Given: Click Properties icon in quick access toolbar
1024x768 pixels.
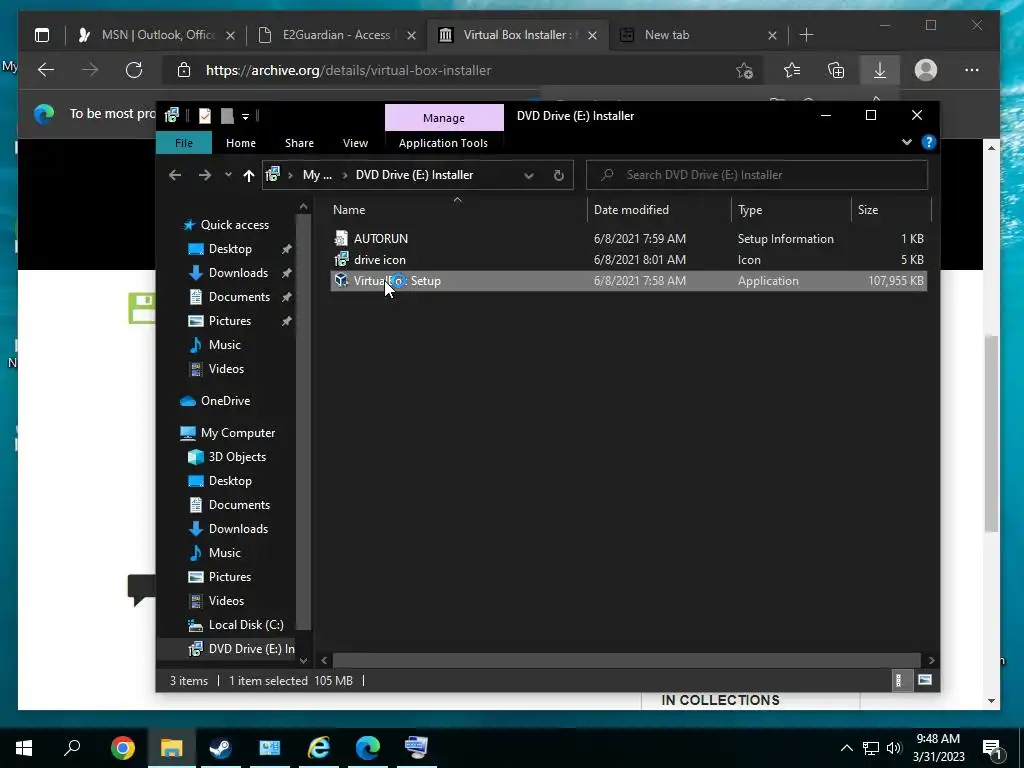Looking at the screenshot, I should point(204,116).
